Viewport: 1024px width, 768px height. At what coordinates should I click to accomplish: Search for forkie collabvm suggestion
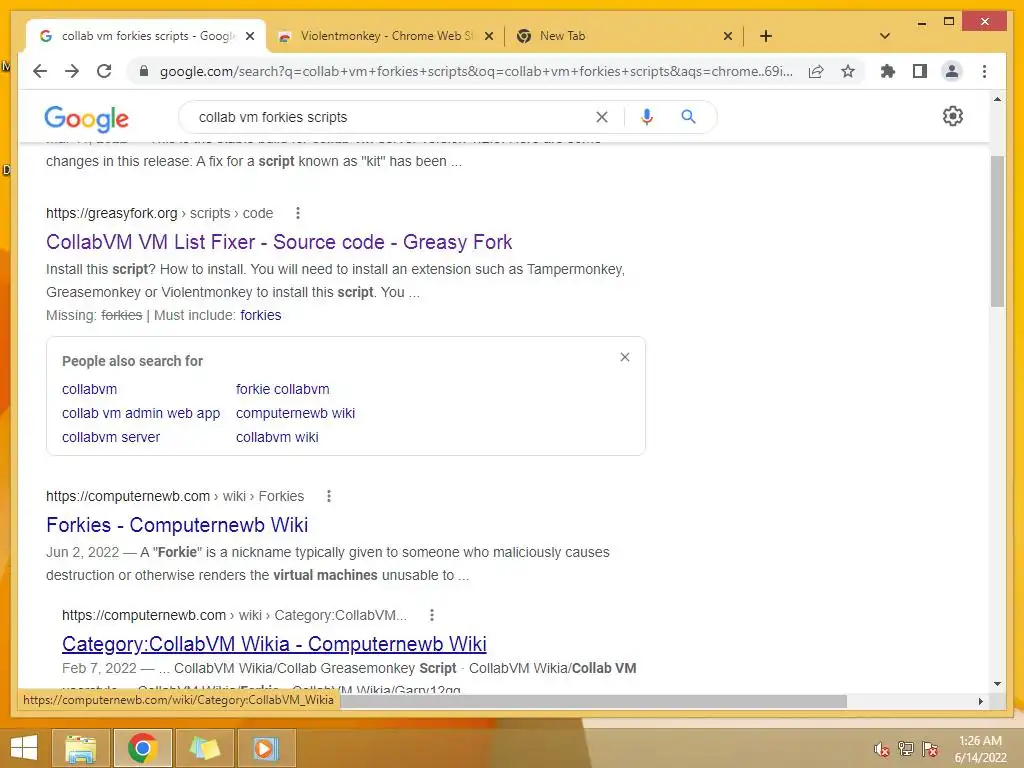click(283, 389)
